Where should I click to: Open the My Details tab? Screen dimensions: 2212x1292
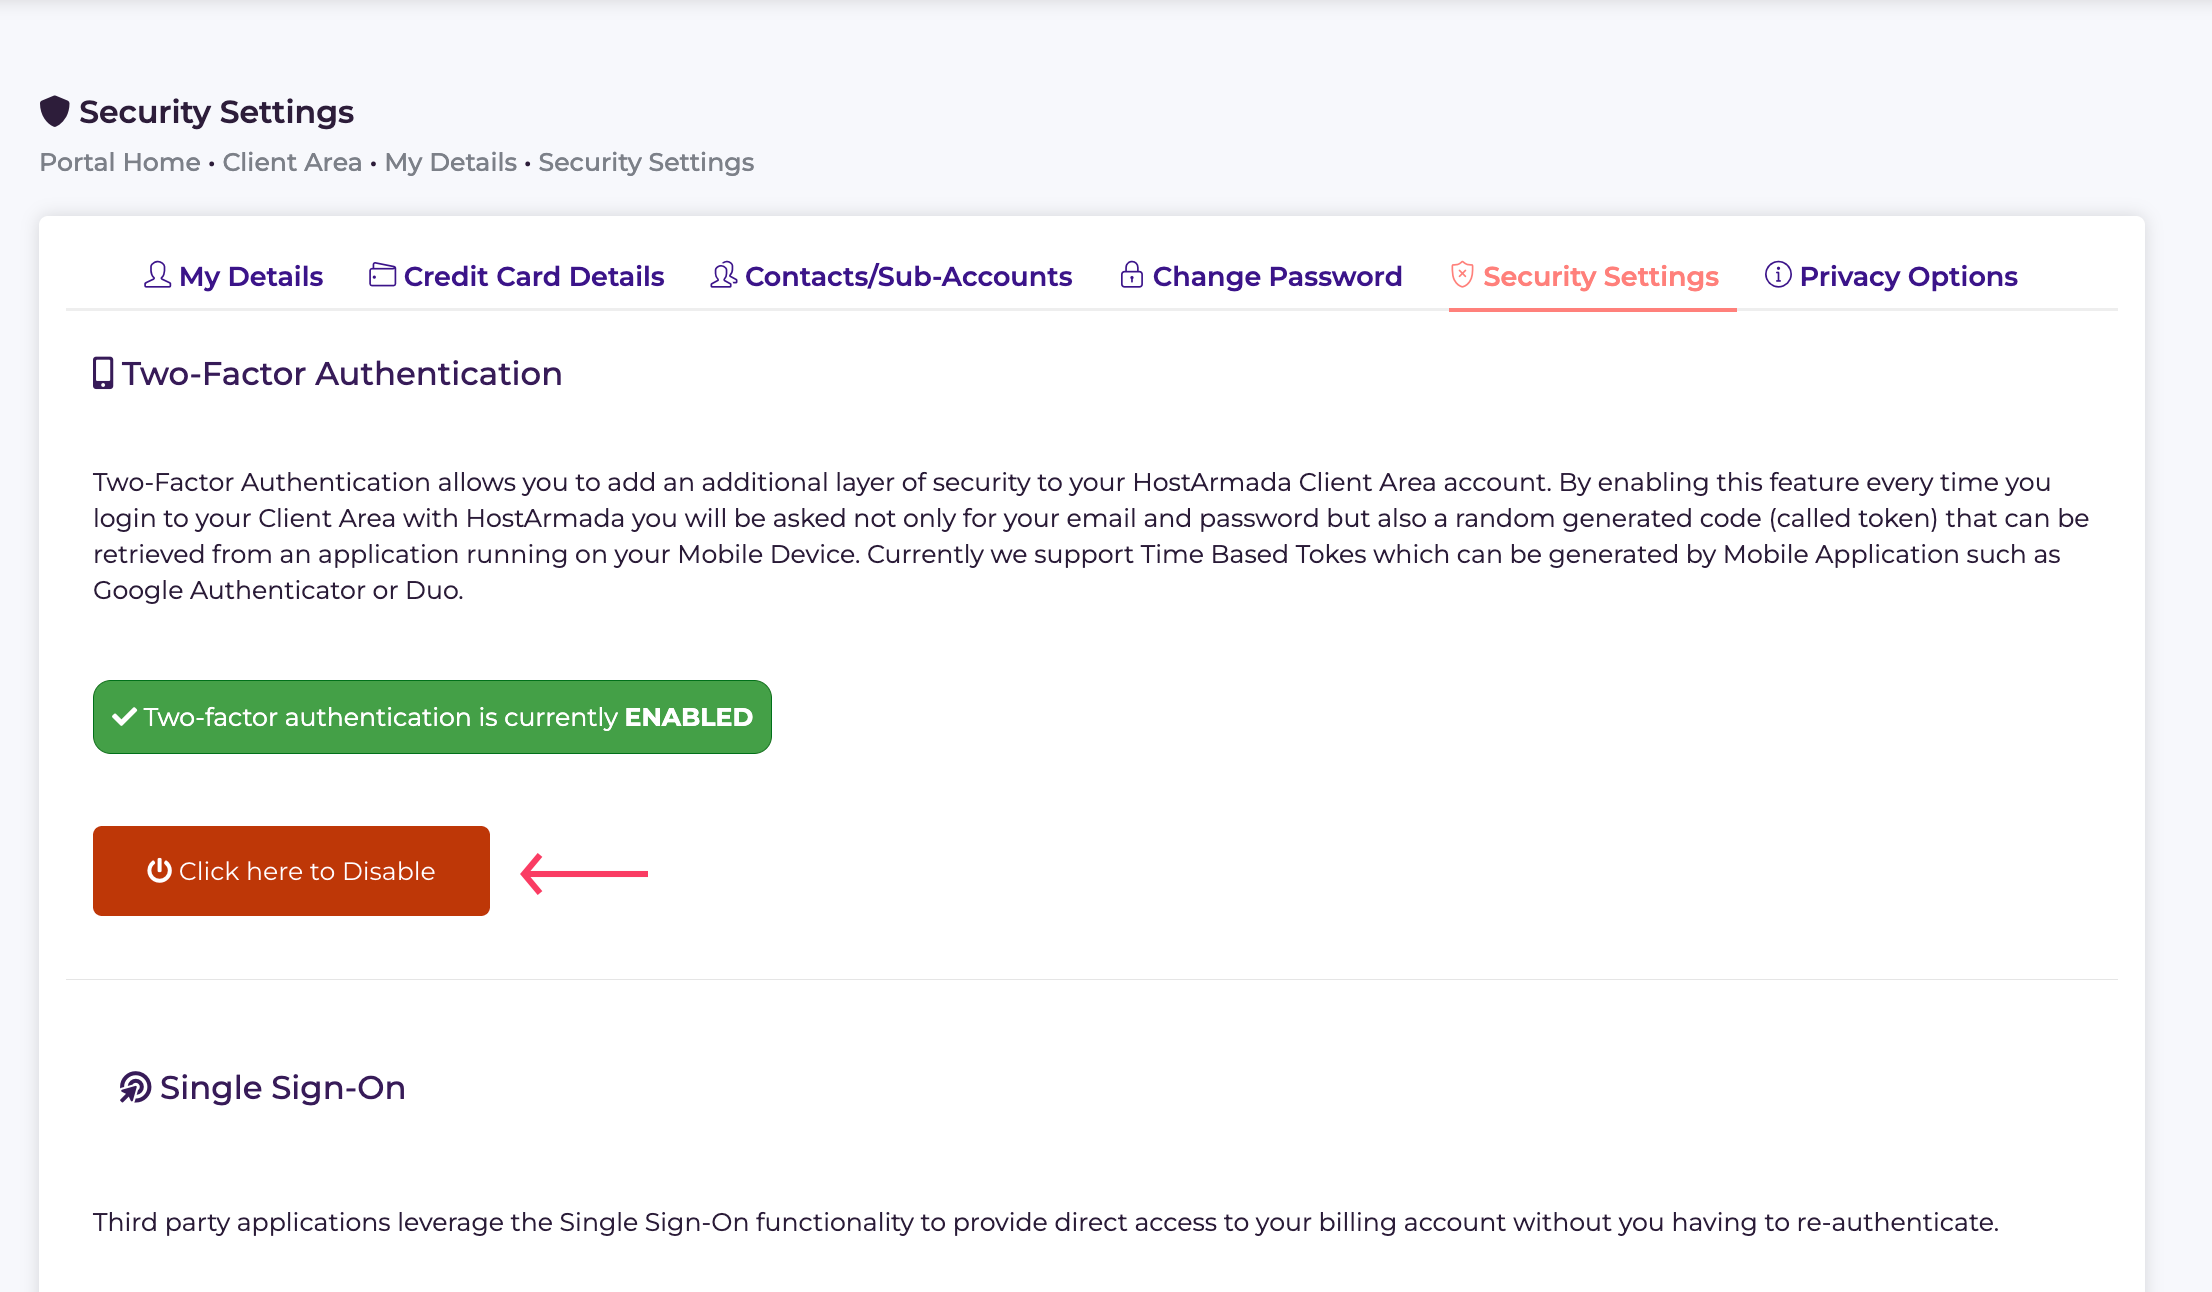(x=233, y=276)
